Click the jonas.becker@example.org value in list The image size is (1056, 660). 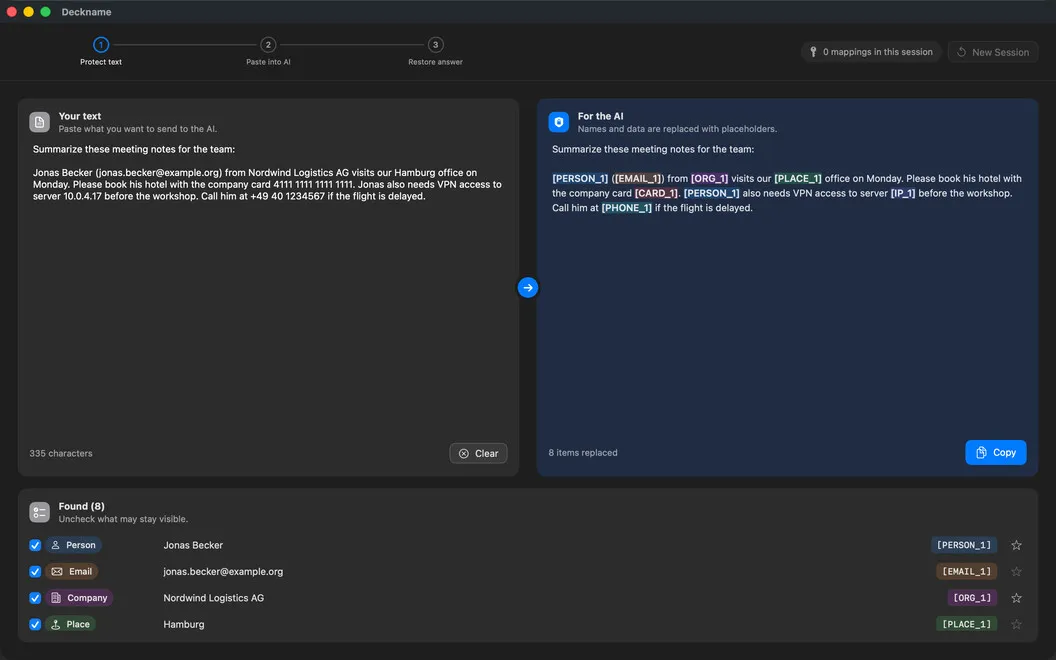[x=223, y=571]
